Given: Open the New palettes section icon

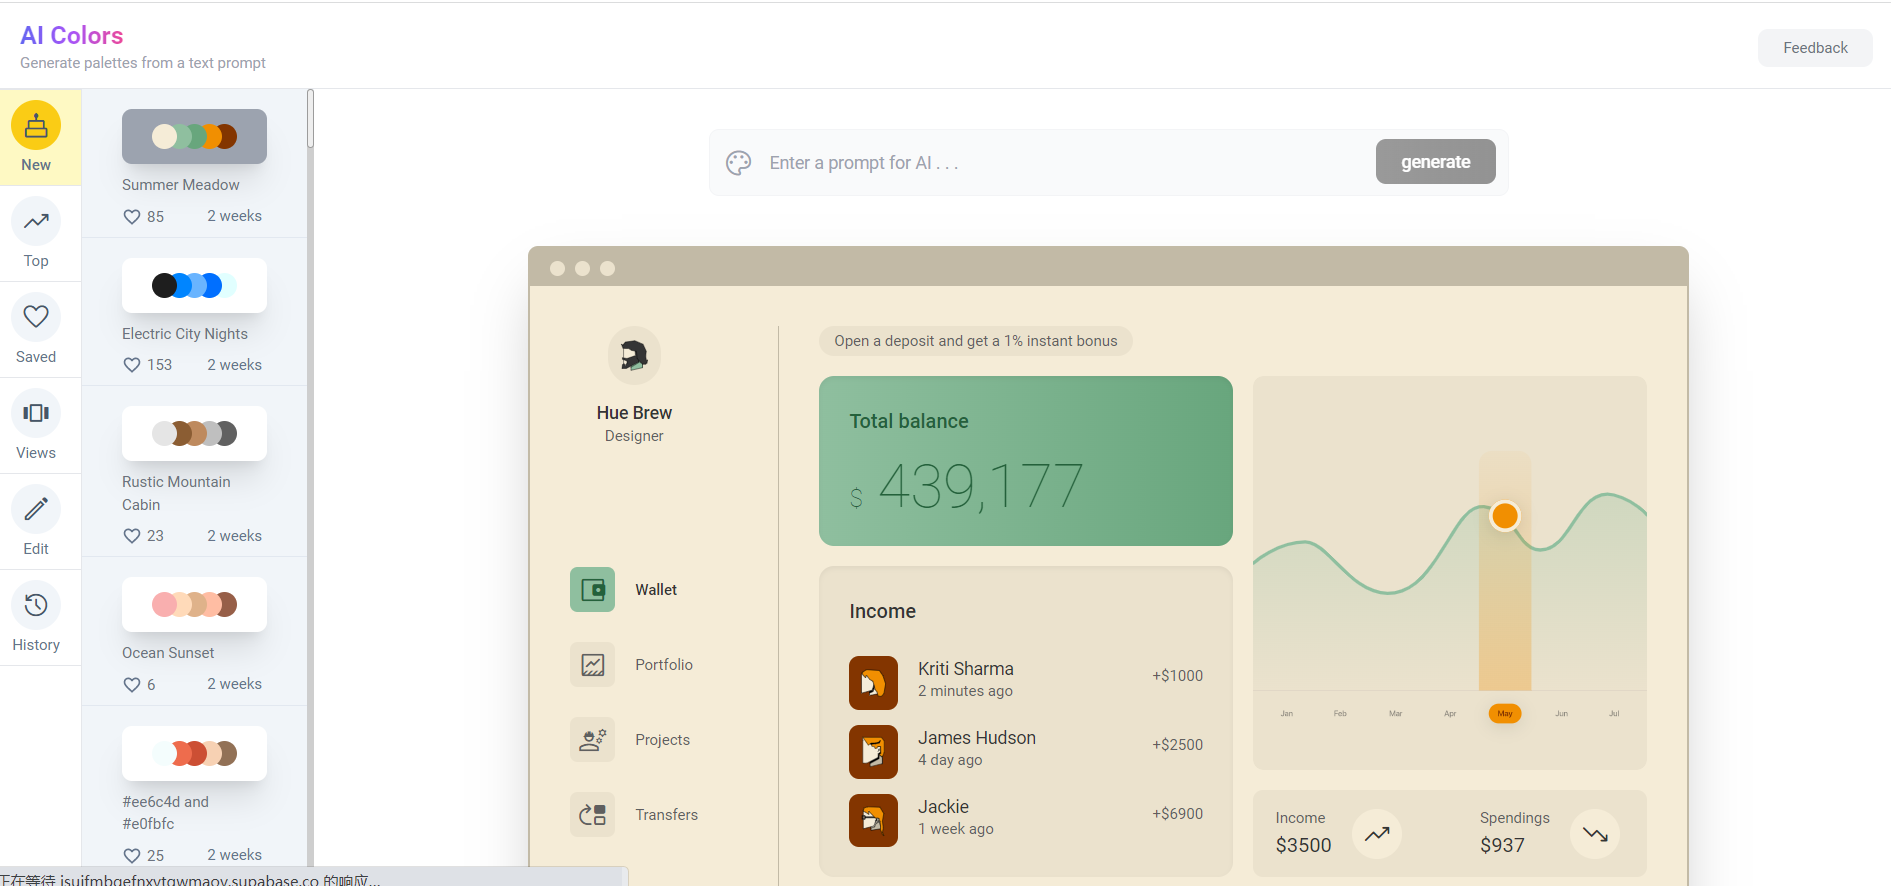Looking at the screenshot, I should pos(36,126).
